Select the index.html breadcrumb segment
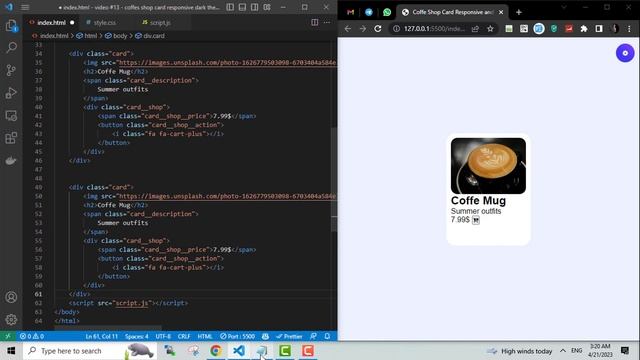The width and height of the screenshot is (640, 360). [x=51, y=36]
